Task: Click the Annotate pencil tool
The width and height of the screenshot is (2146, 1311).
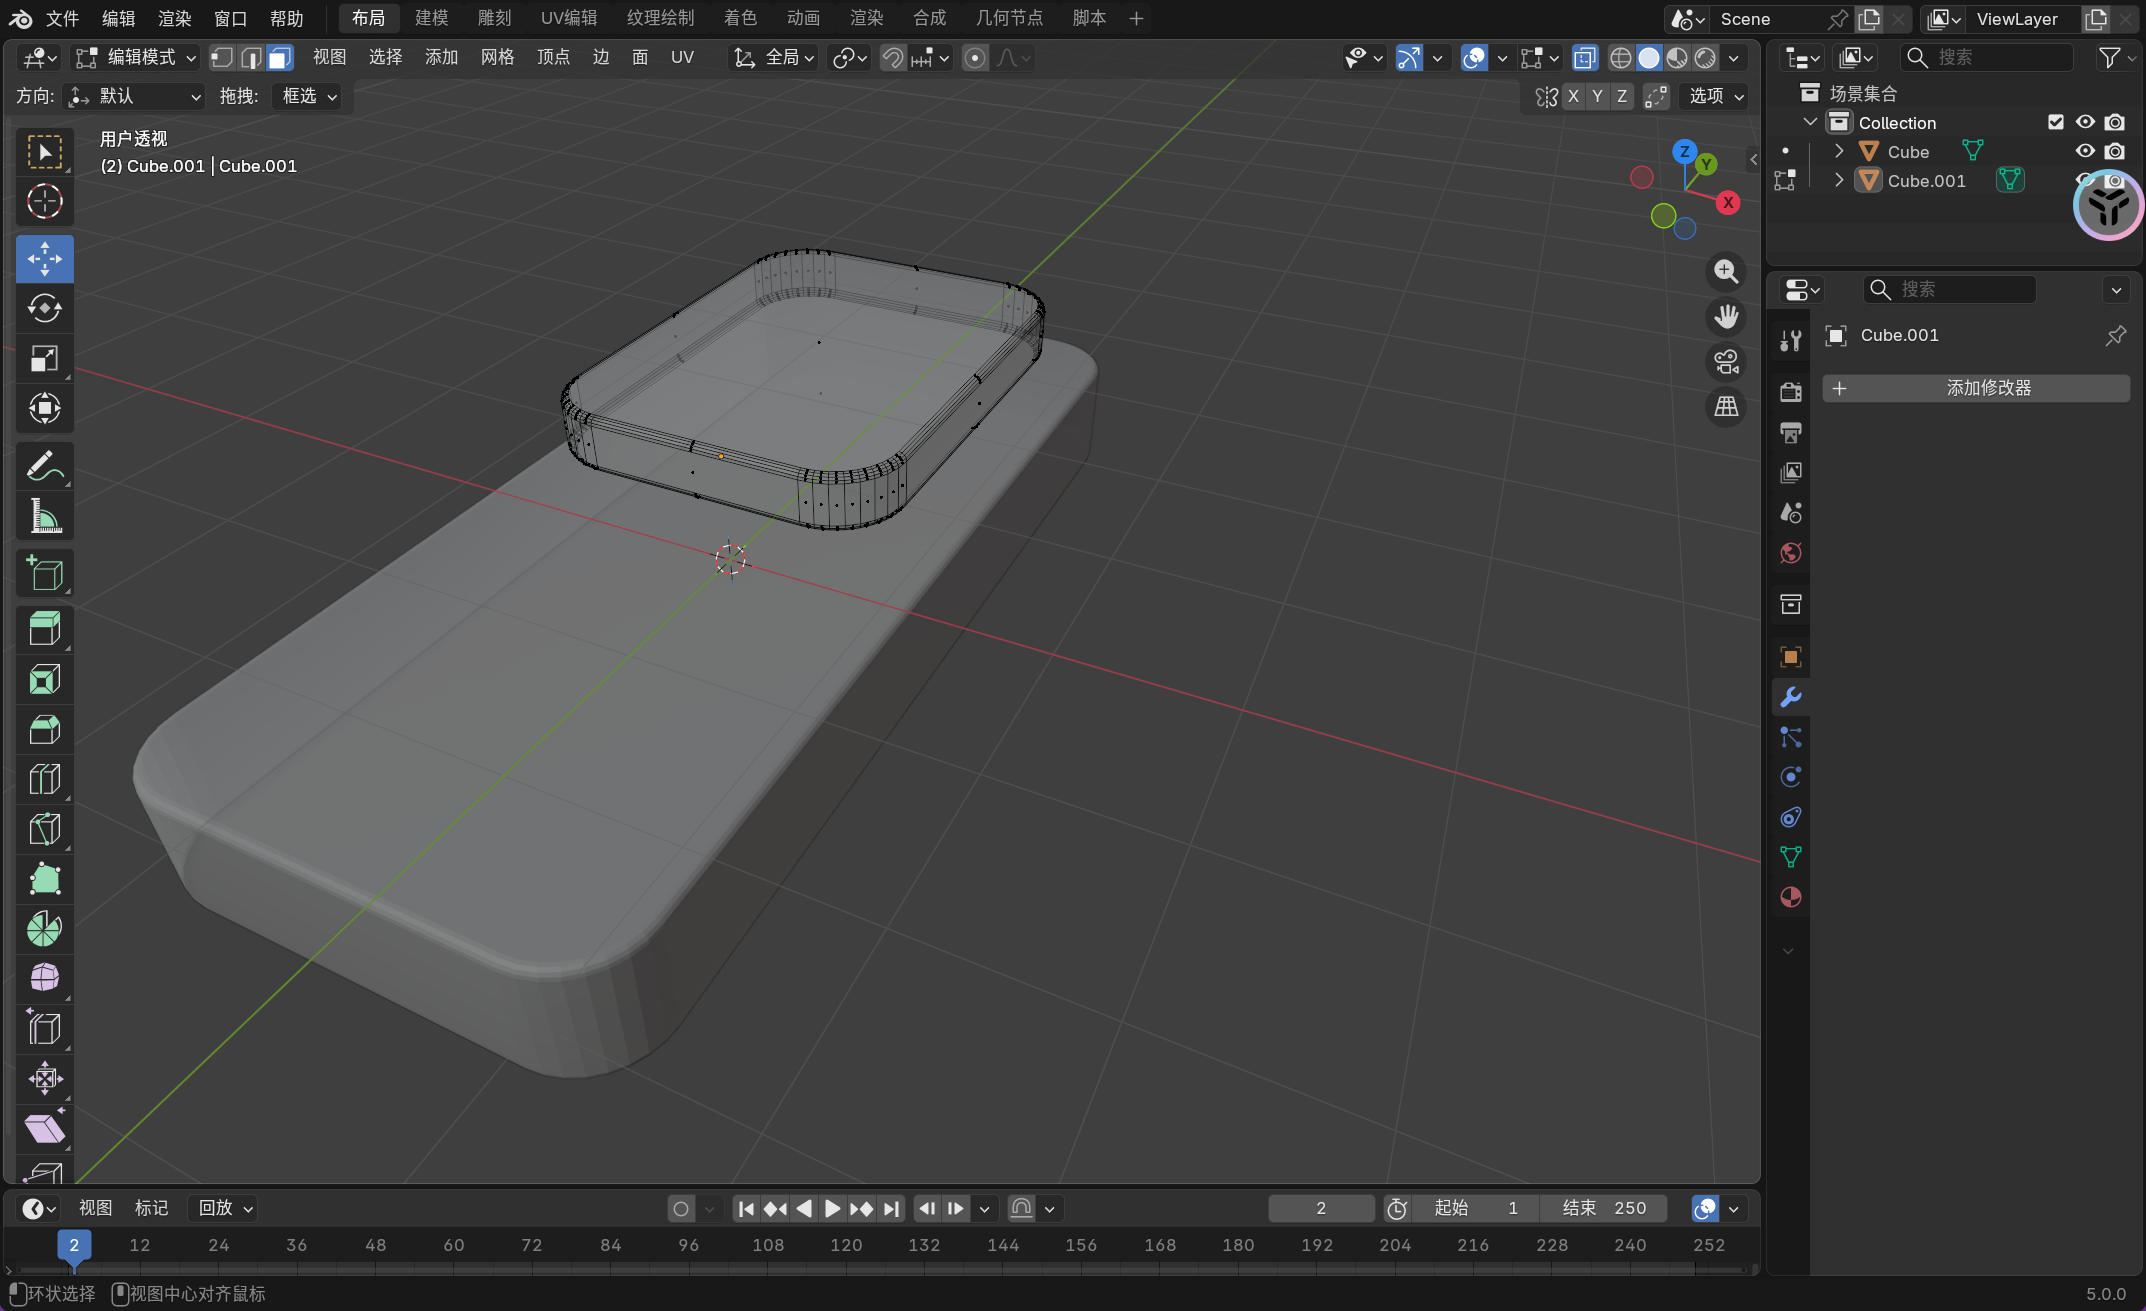Action: tap(44, 467)
